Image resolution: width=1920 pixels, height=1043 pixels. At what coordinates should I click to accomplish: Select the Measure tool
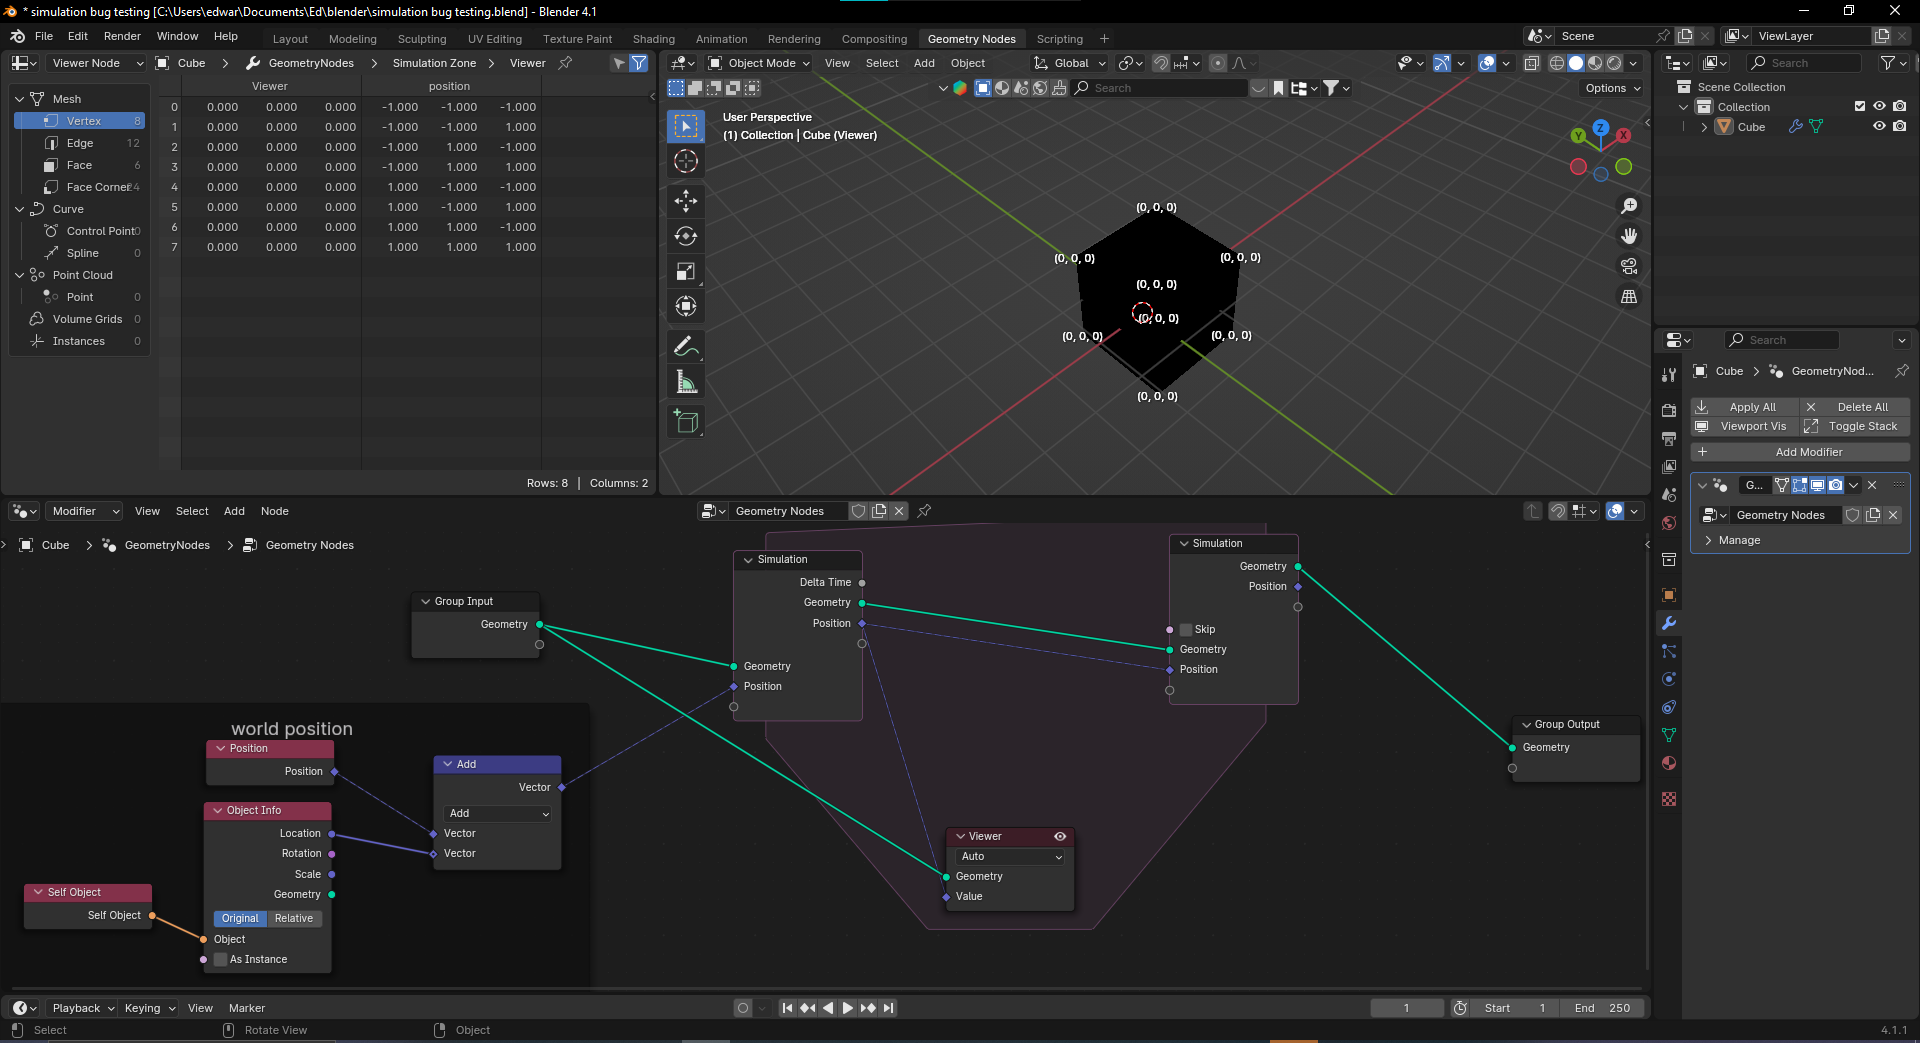(685, 381)
